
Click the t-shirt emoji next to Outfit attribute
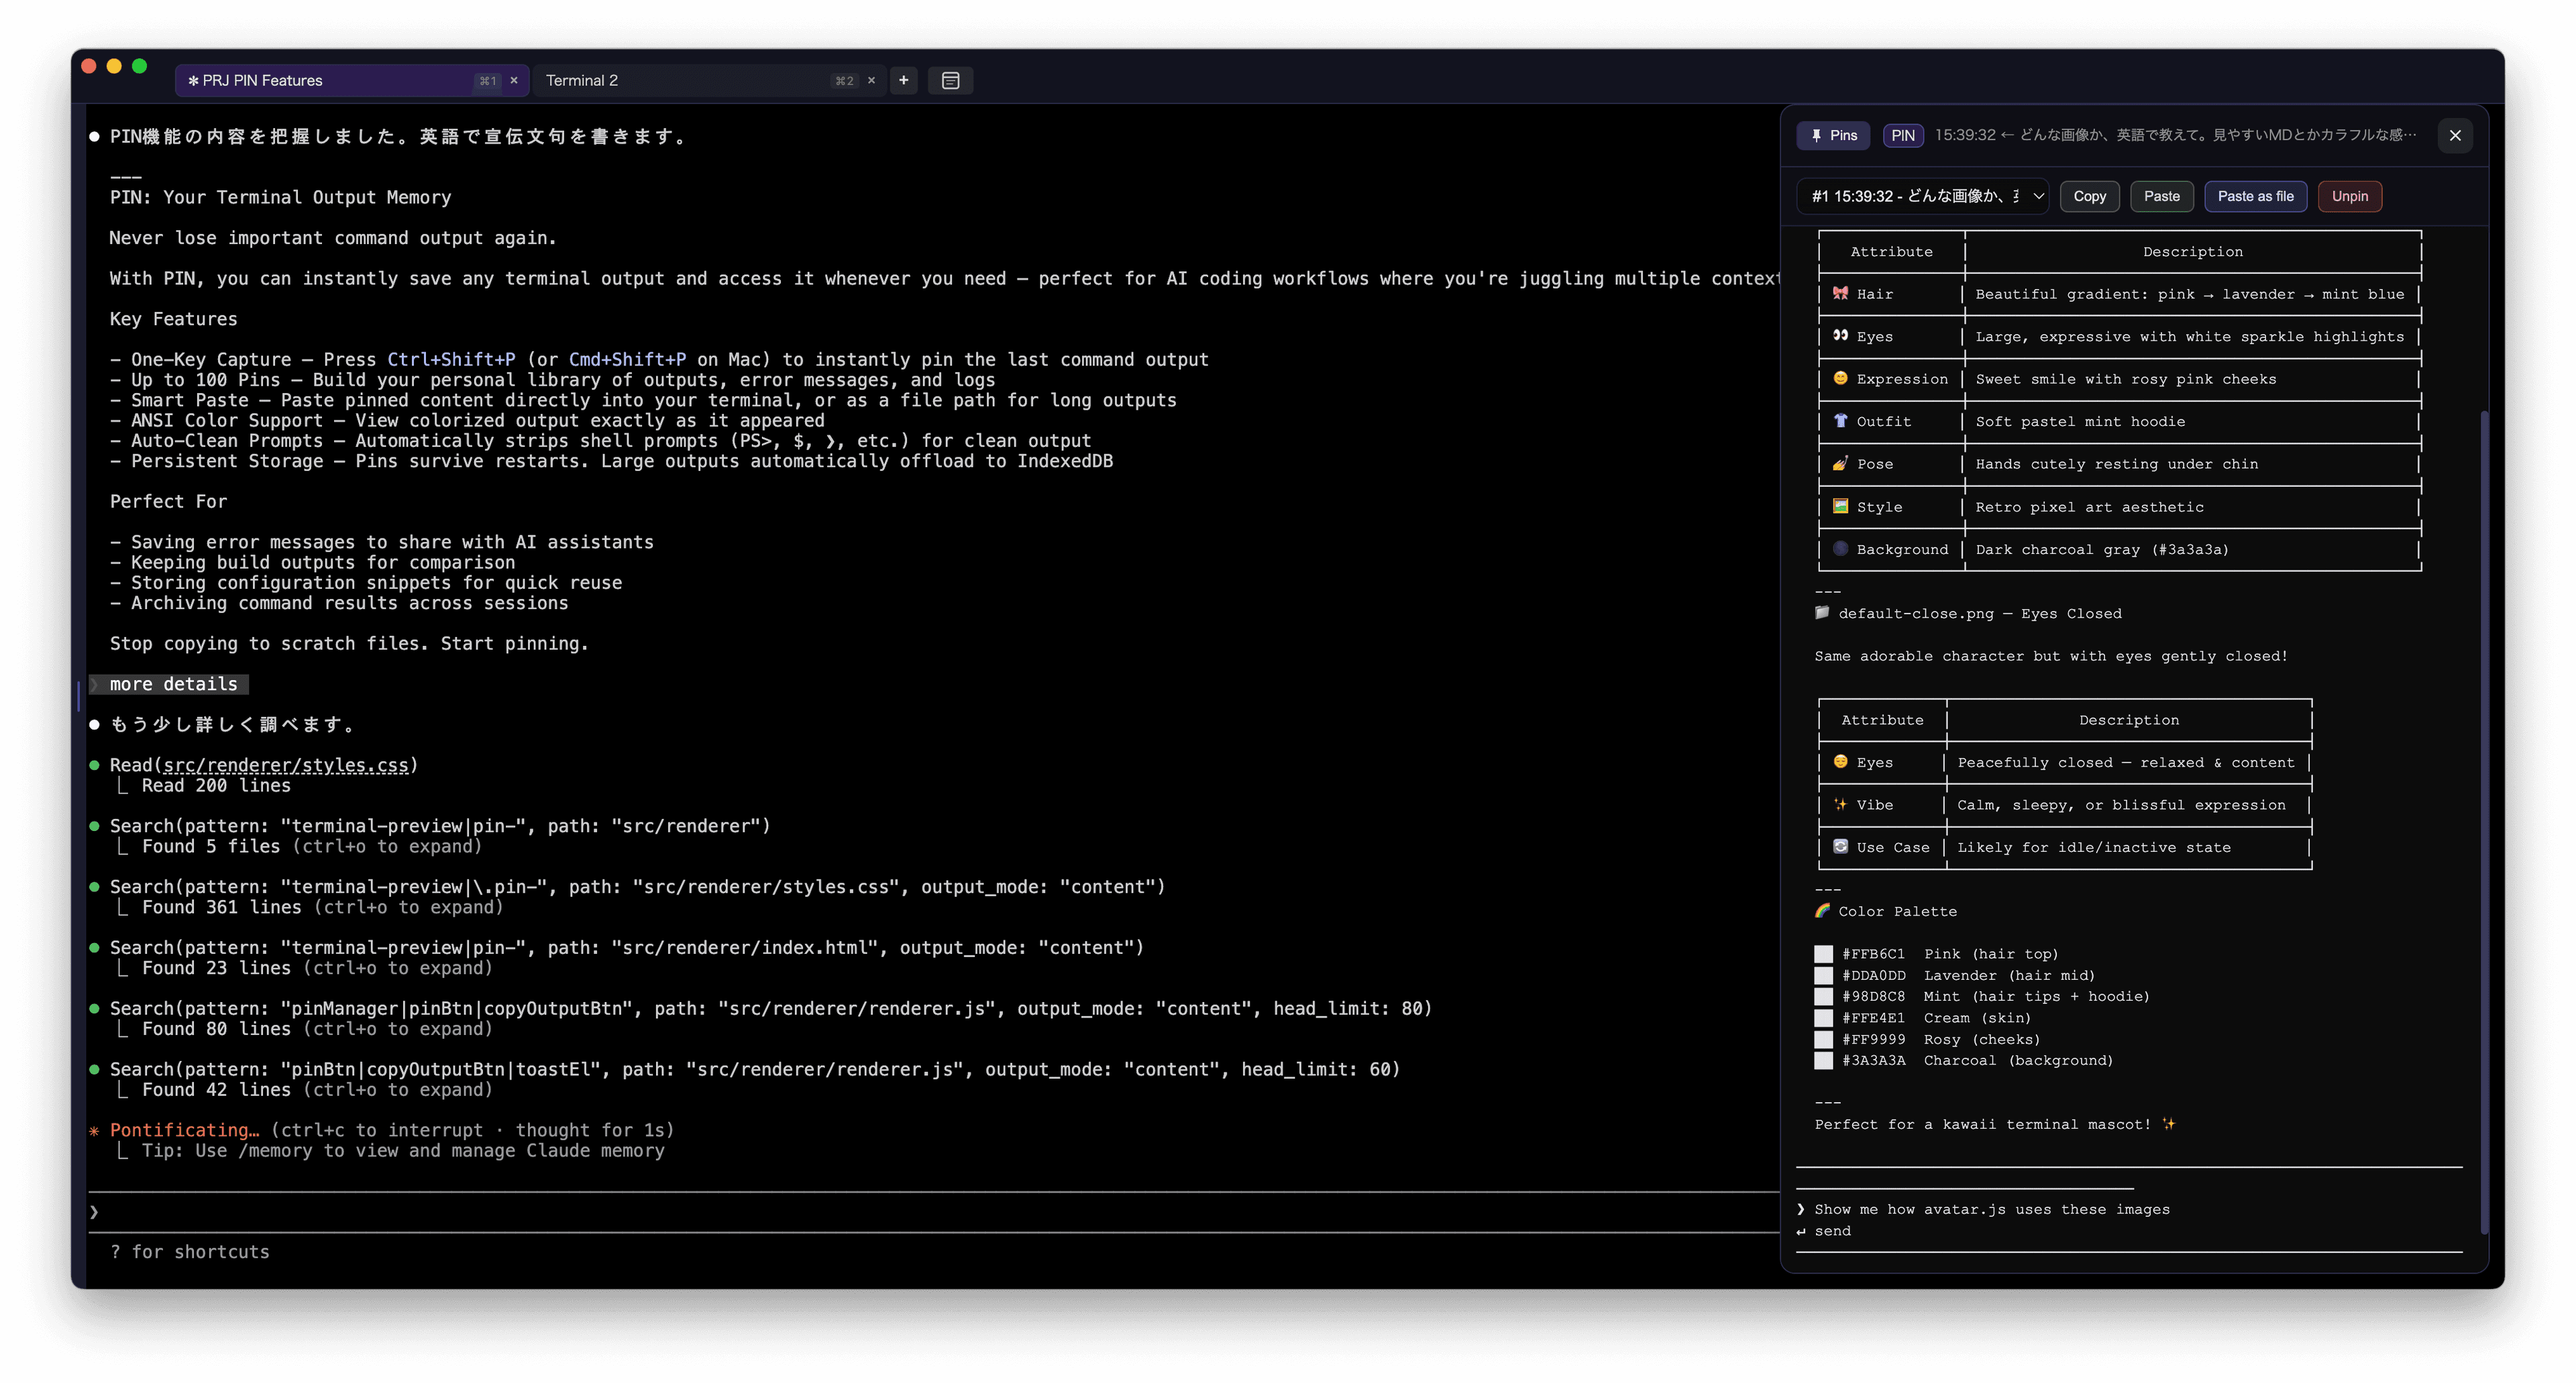(x=1840, y=421)
